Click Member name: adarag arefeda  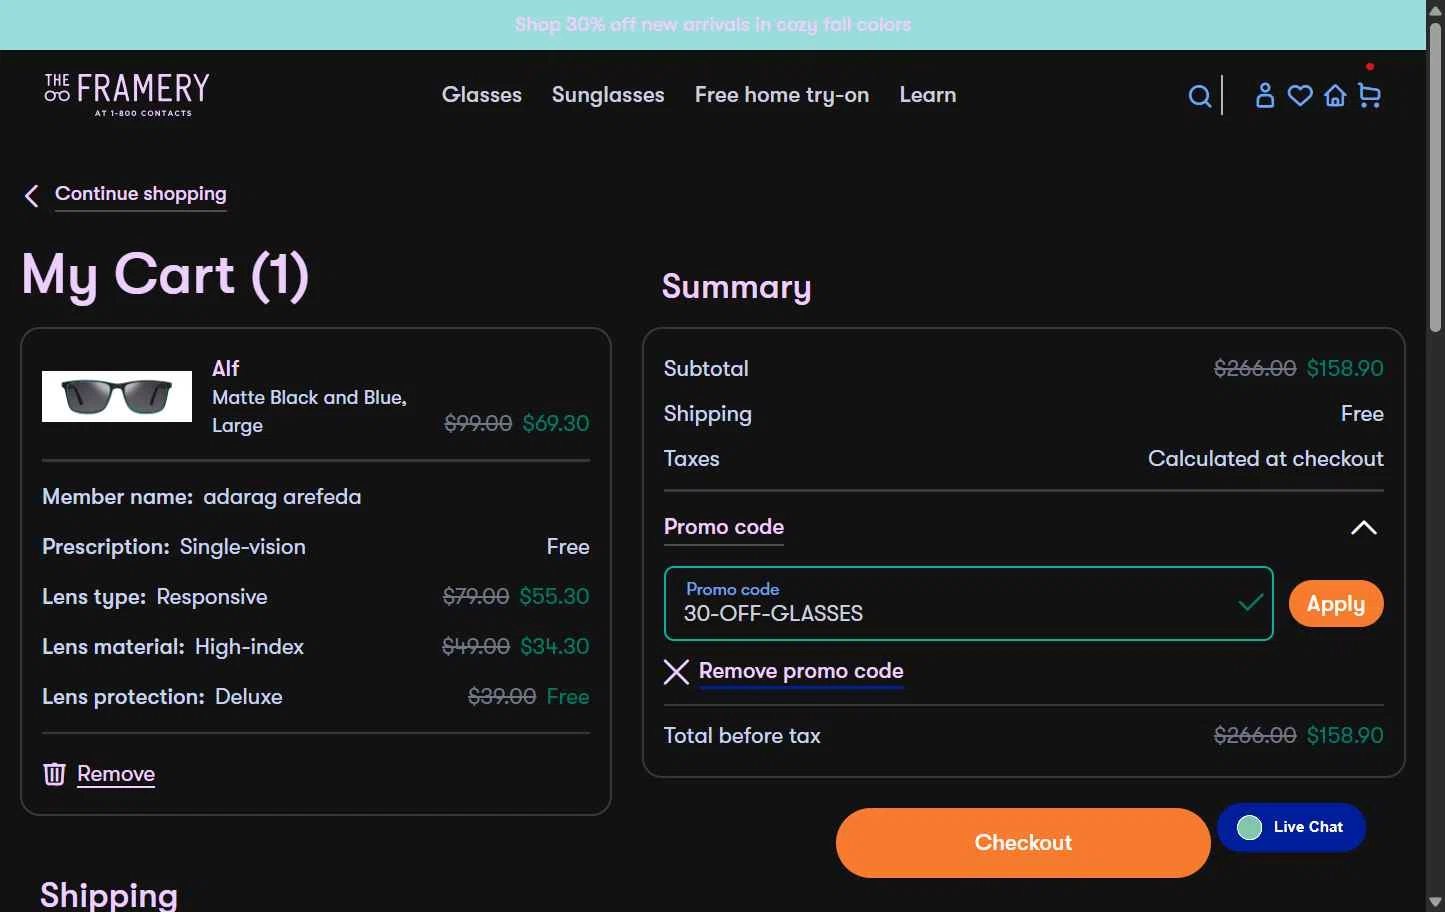pyautogui.click(x=202, y=497)
